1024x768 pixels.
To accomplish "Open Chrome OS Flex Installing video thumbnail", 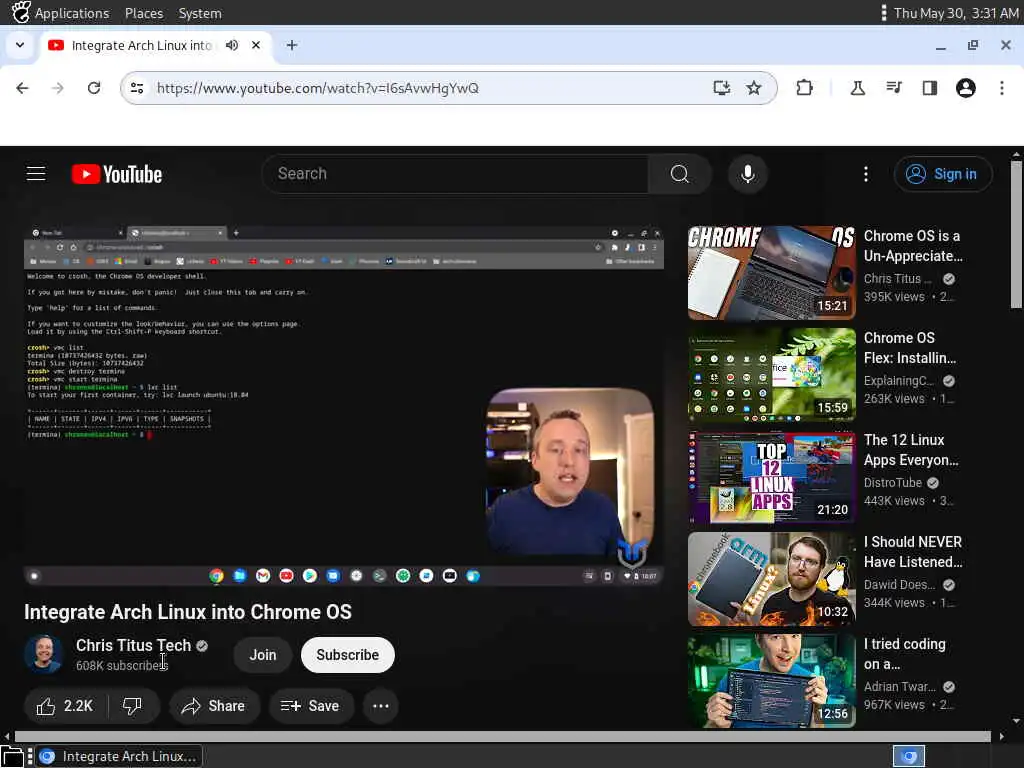I will [771, 374].
